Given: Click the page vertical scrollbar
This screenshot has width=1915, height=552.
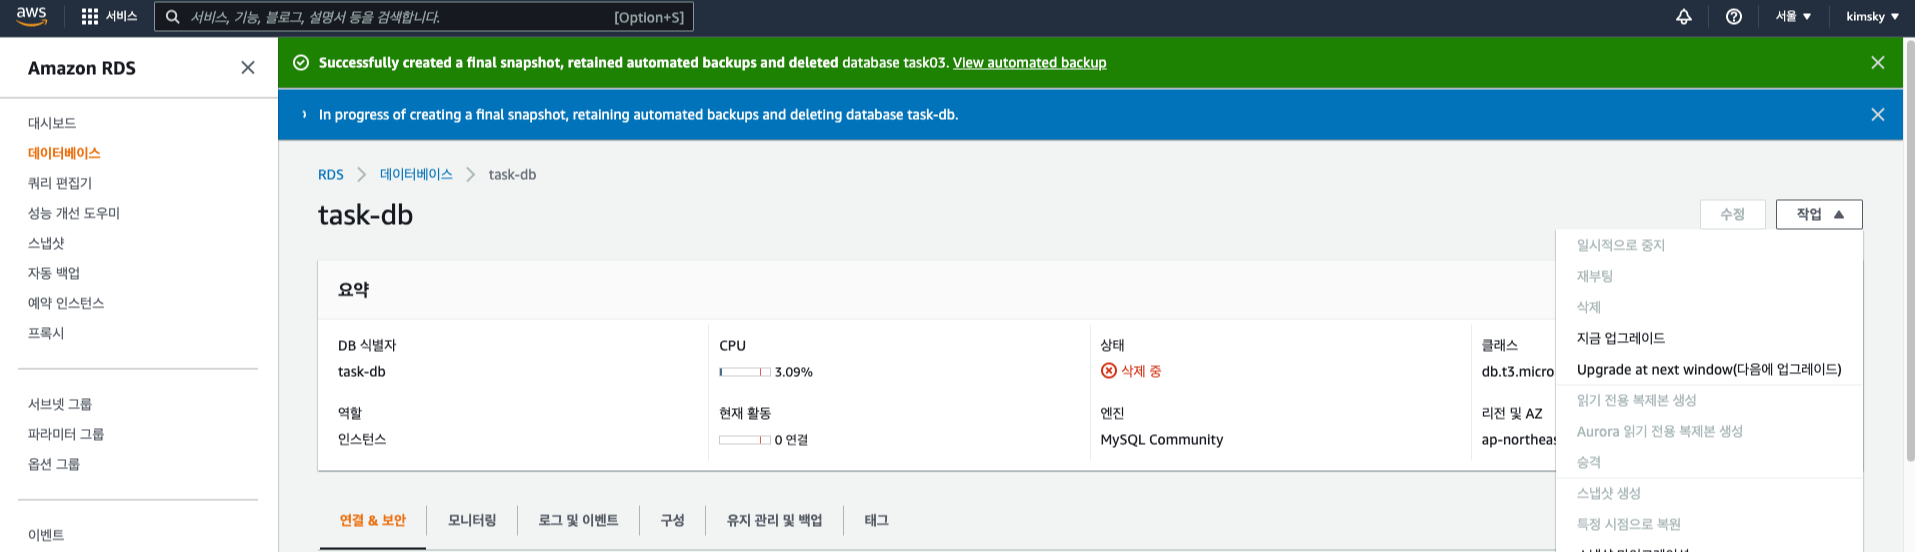Looking at the screenshot, I should (x=1909, y=250).
